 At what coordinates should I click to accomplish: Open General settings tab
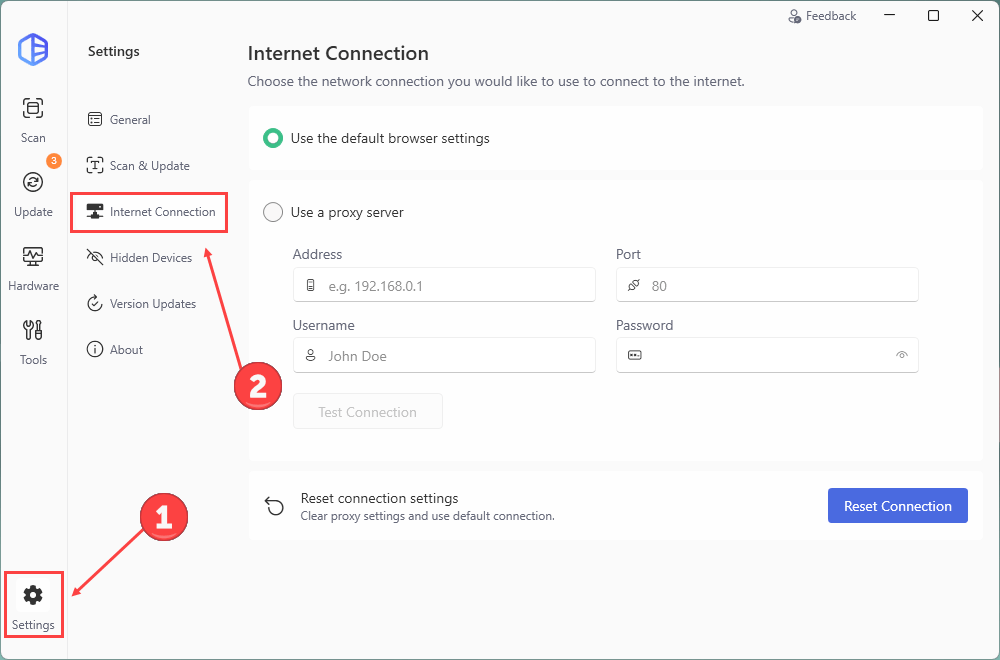tap(130, 120)
